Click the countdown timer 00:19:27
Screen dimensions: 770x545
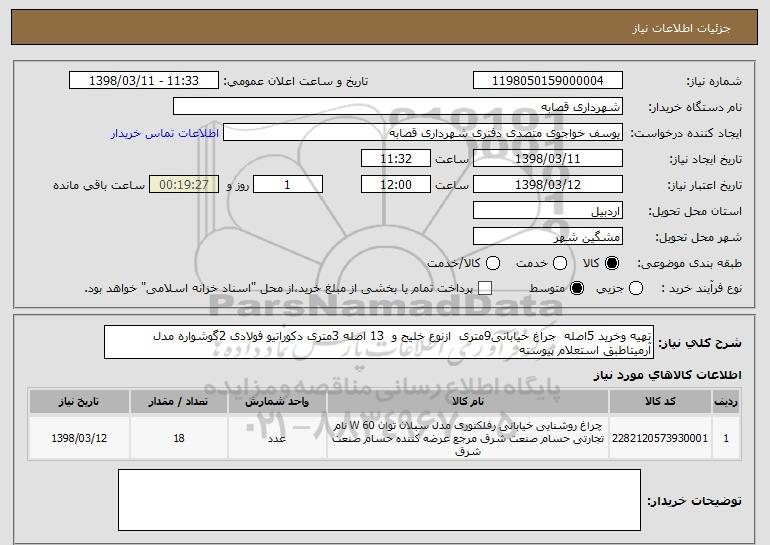pos(184,185)
